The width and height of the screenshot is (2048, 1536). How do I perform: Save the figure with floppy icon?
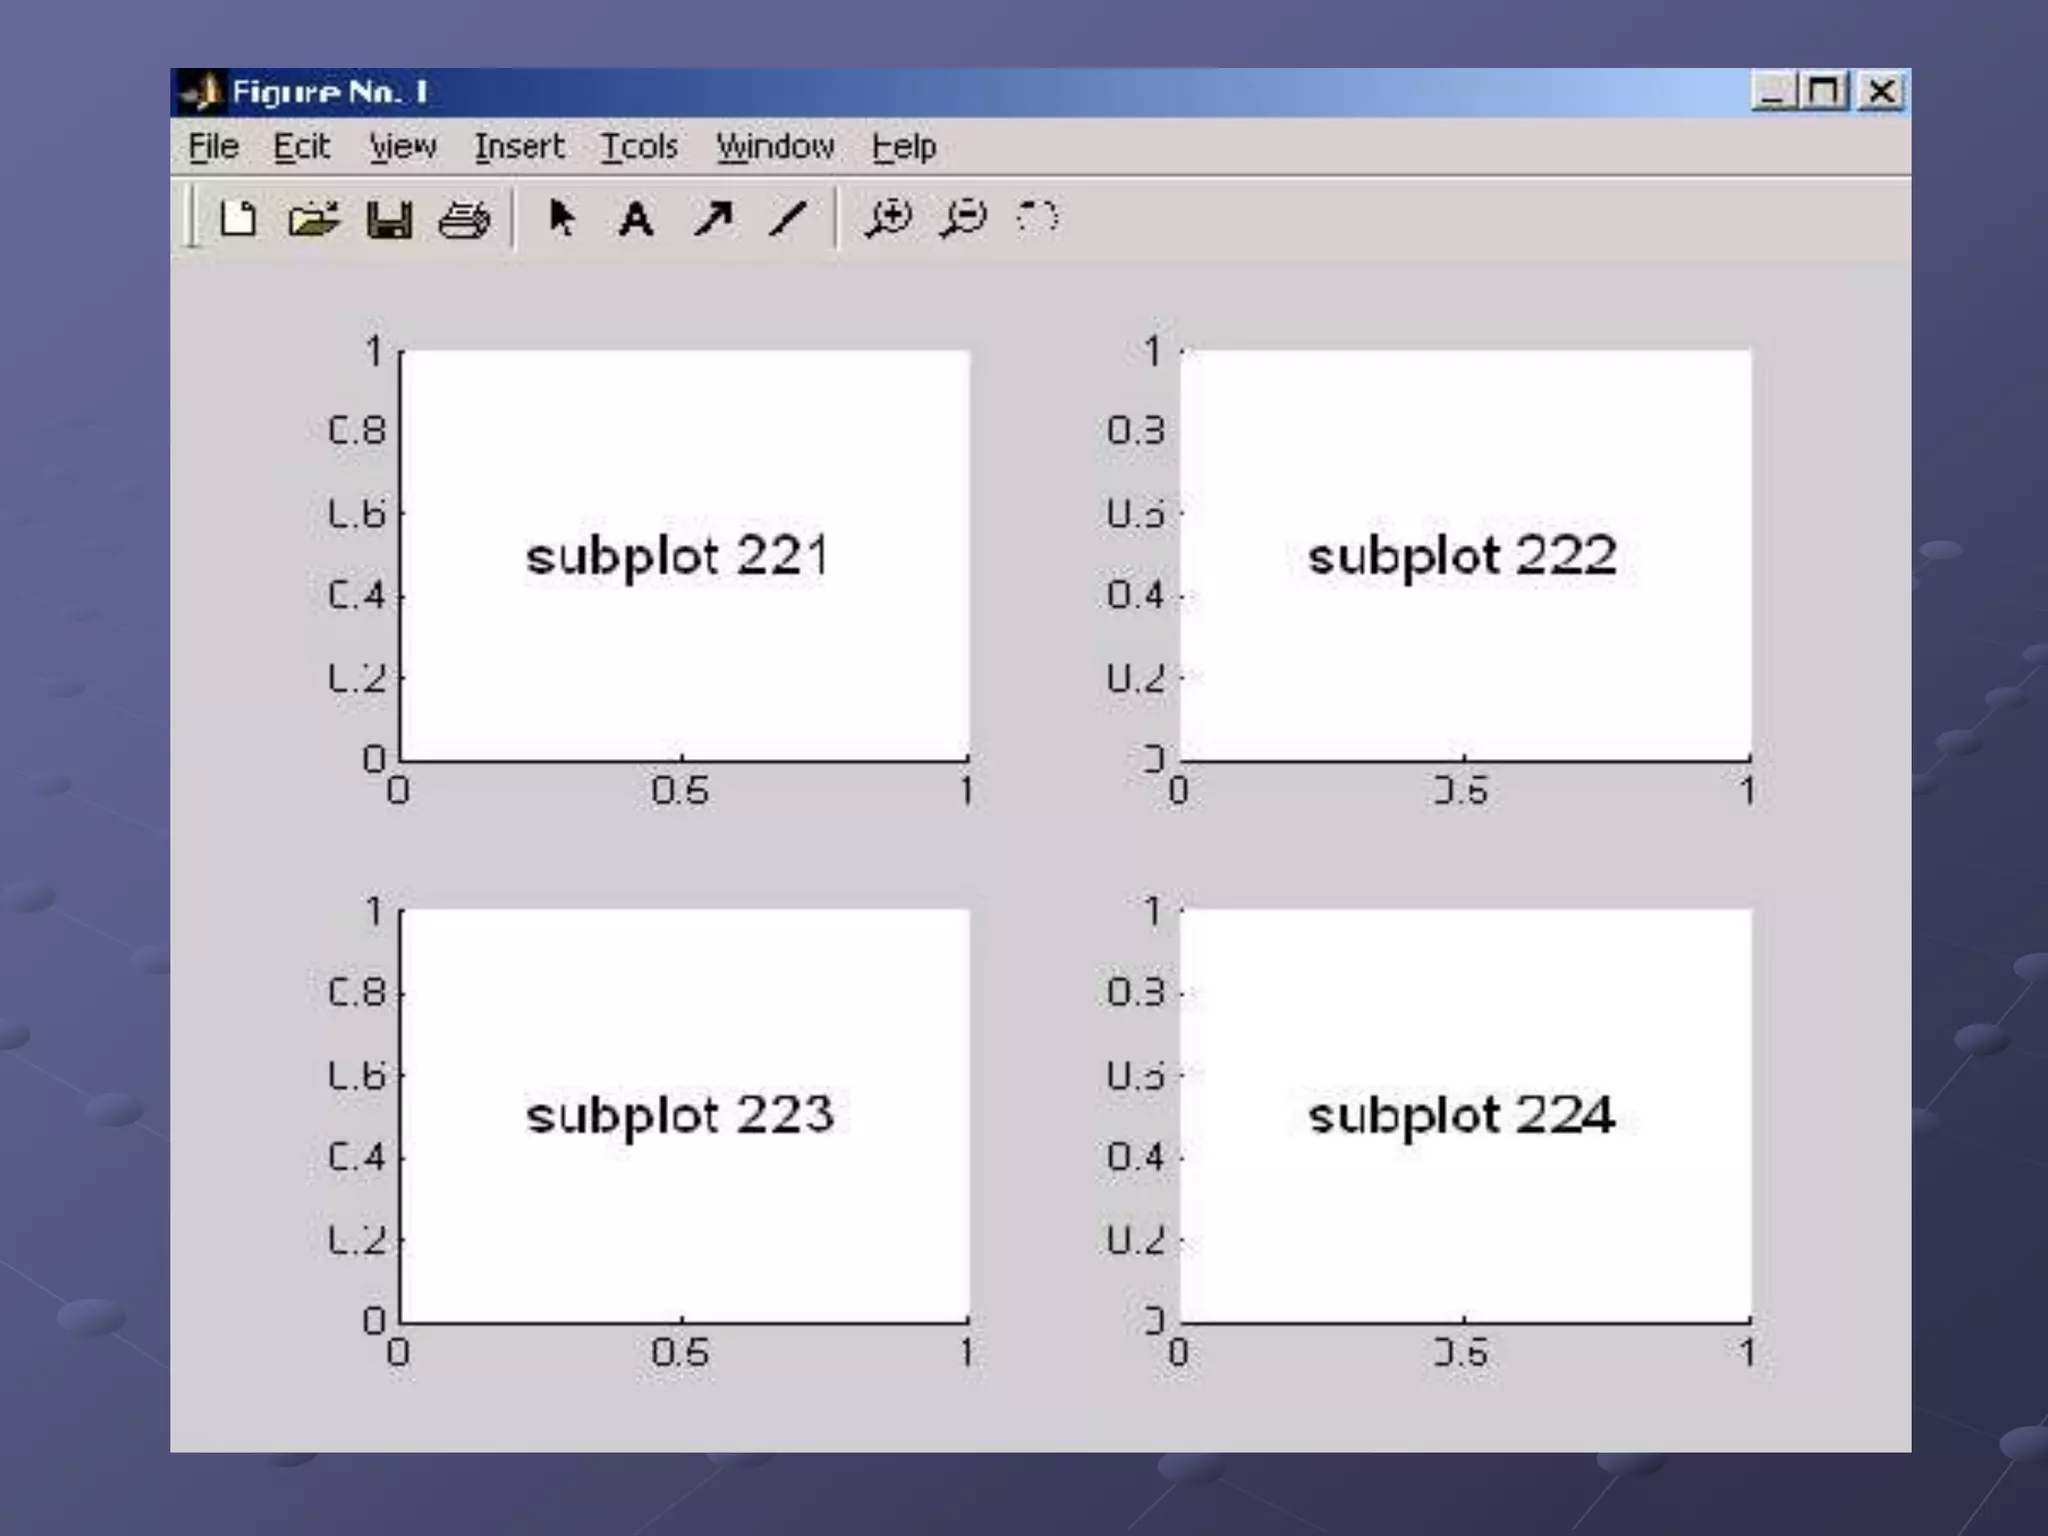[389, 219]
